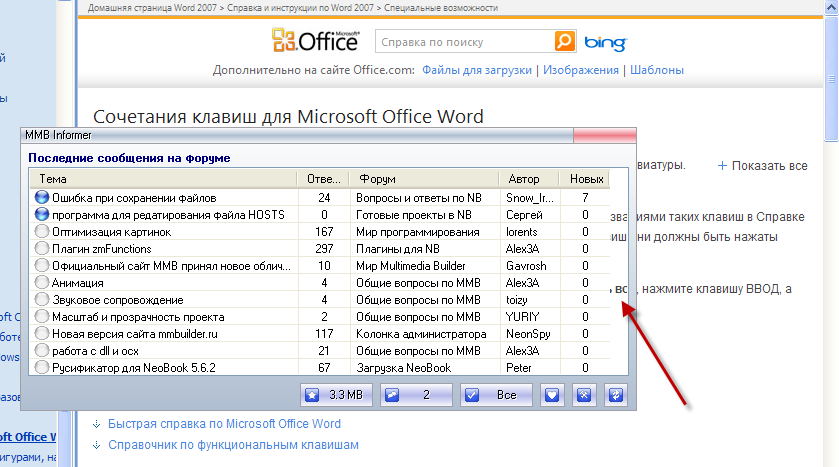Click the messages button showing 2

[x=416, y=395]
